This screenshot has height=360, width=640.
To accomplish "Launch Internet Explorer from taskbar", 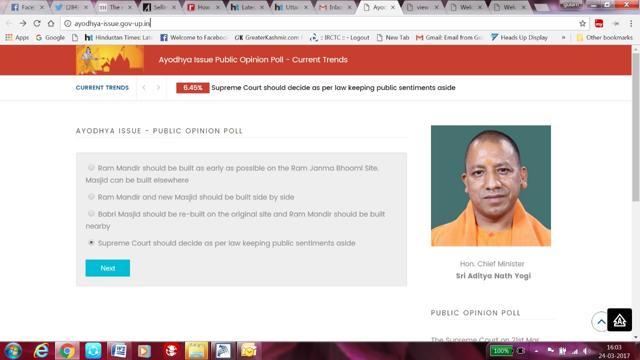I will [41, 351].
